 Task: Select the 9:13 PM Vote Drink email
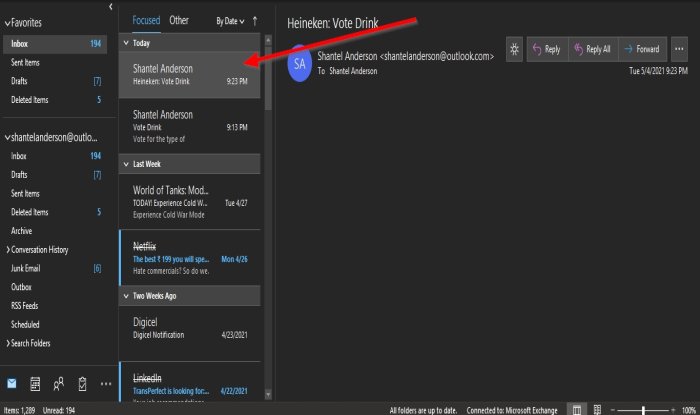[x=190, y=126]
